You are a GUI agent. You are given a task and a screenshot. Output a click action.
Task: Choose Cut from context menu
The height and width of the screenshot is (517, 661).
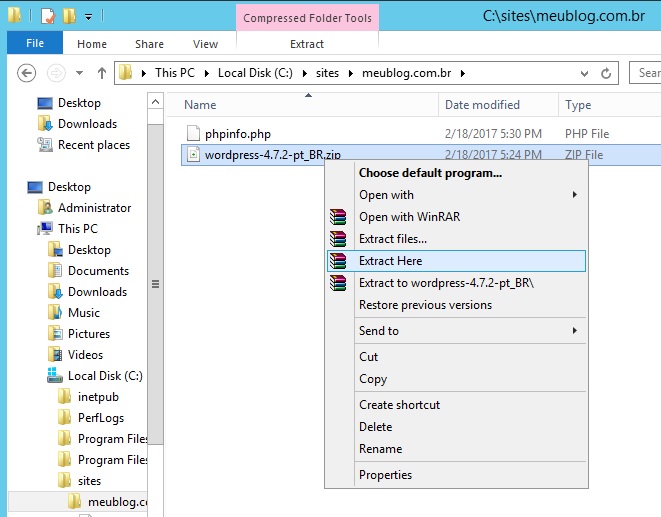click(457, 357)
